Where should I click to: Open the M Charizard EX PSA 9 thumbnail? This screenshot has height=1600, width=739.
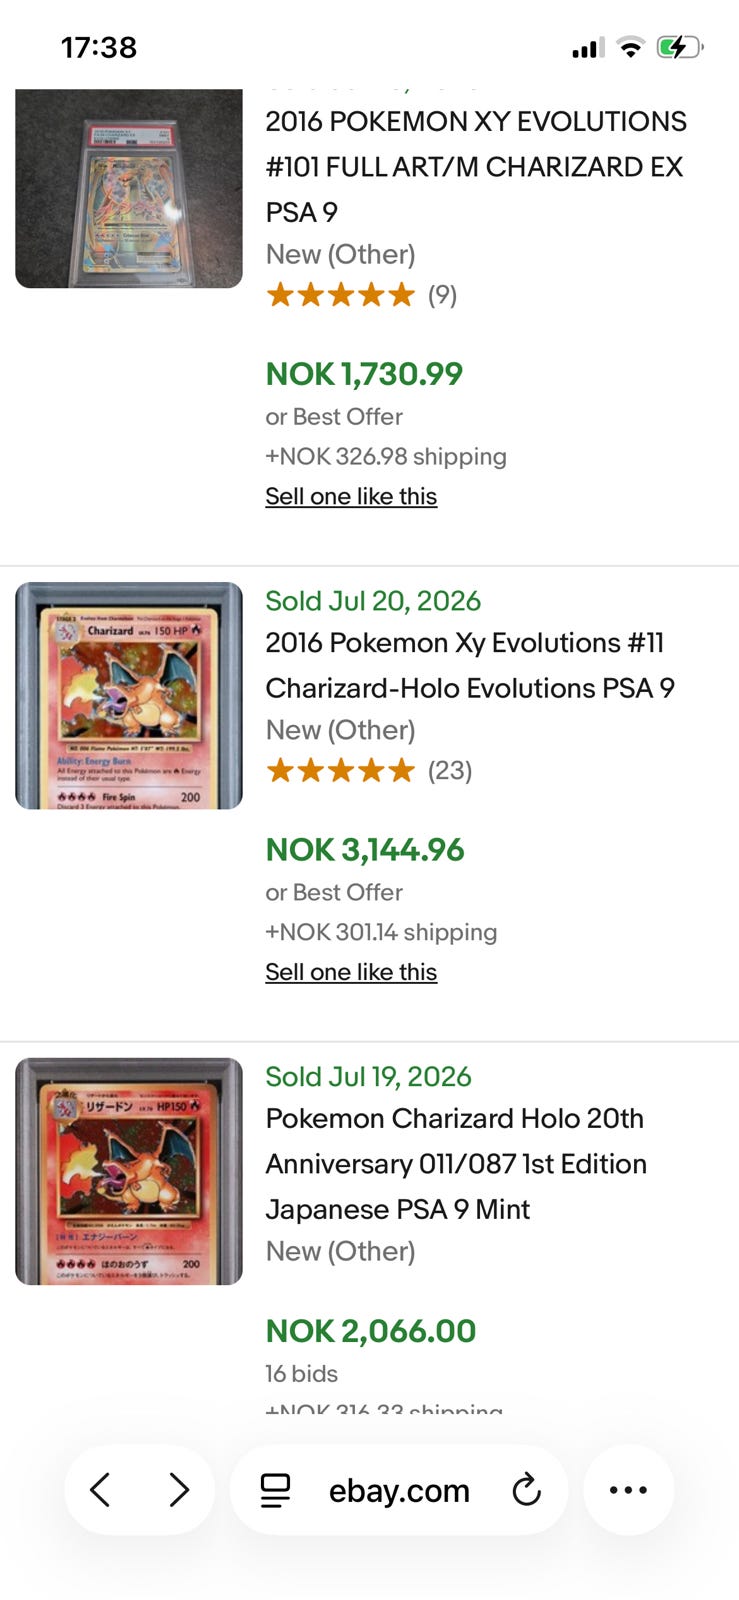[129, 188]
